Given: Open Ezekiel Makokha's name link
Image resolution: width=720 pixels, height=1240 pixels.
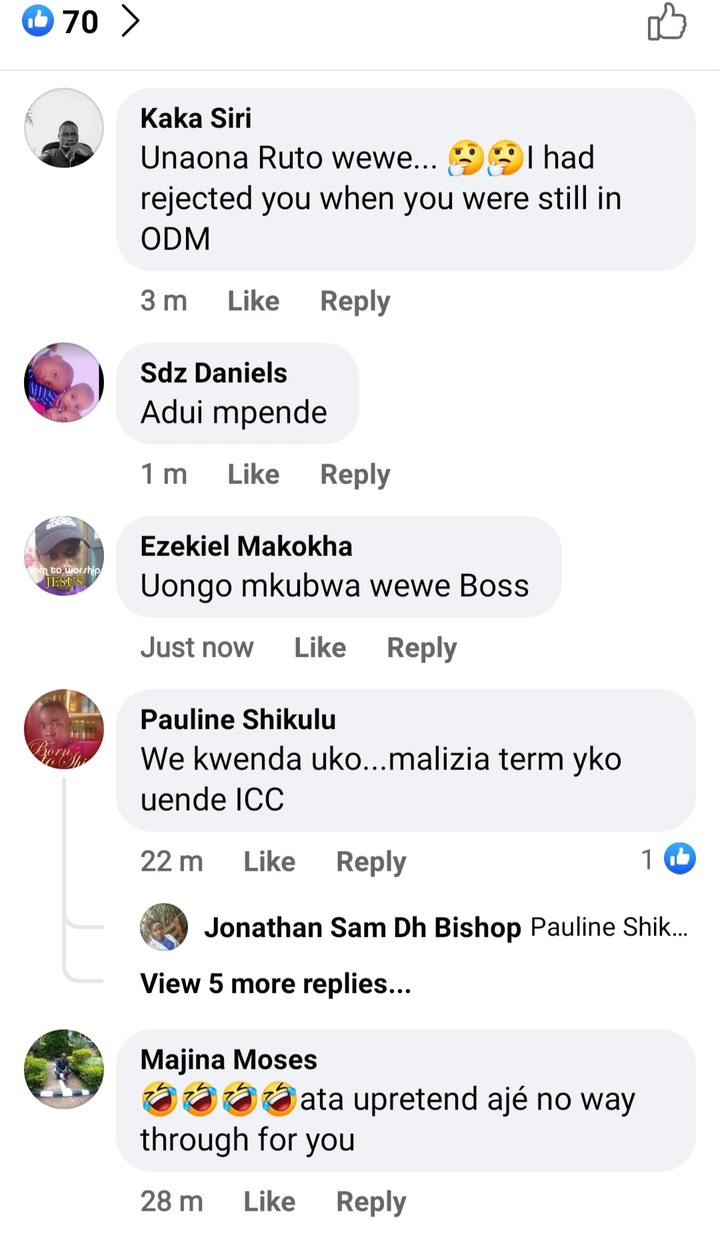Looking at the screenshot, I should coord(246,546).
